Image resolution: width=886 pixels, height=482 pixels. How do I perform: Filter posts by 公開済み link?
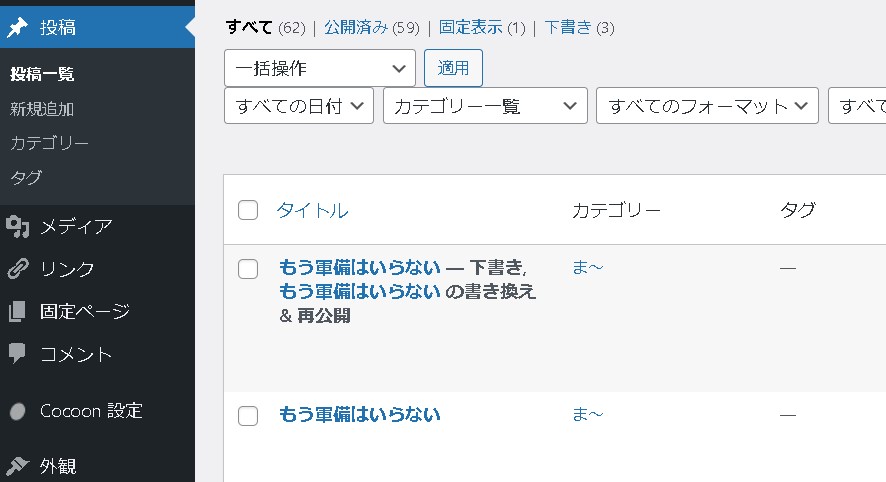point(356,28)
